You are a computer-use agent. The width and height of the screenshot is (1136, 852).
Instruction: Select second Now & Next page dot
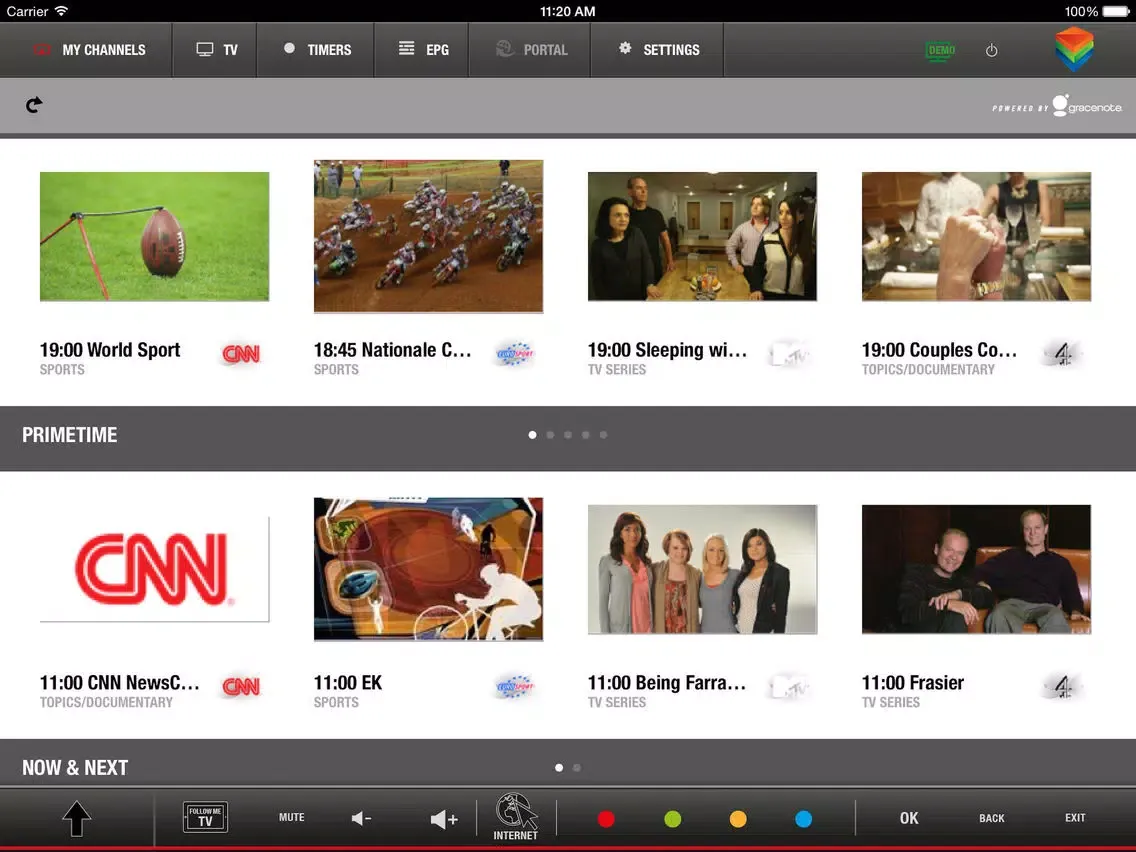coord(577,767)
